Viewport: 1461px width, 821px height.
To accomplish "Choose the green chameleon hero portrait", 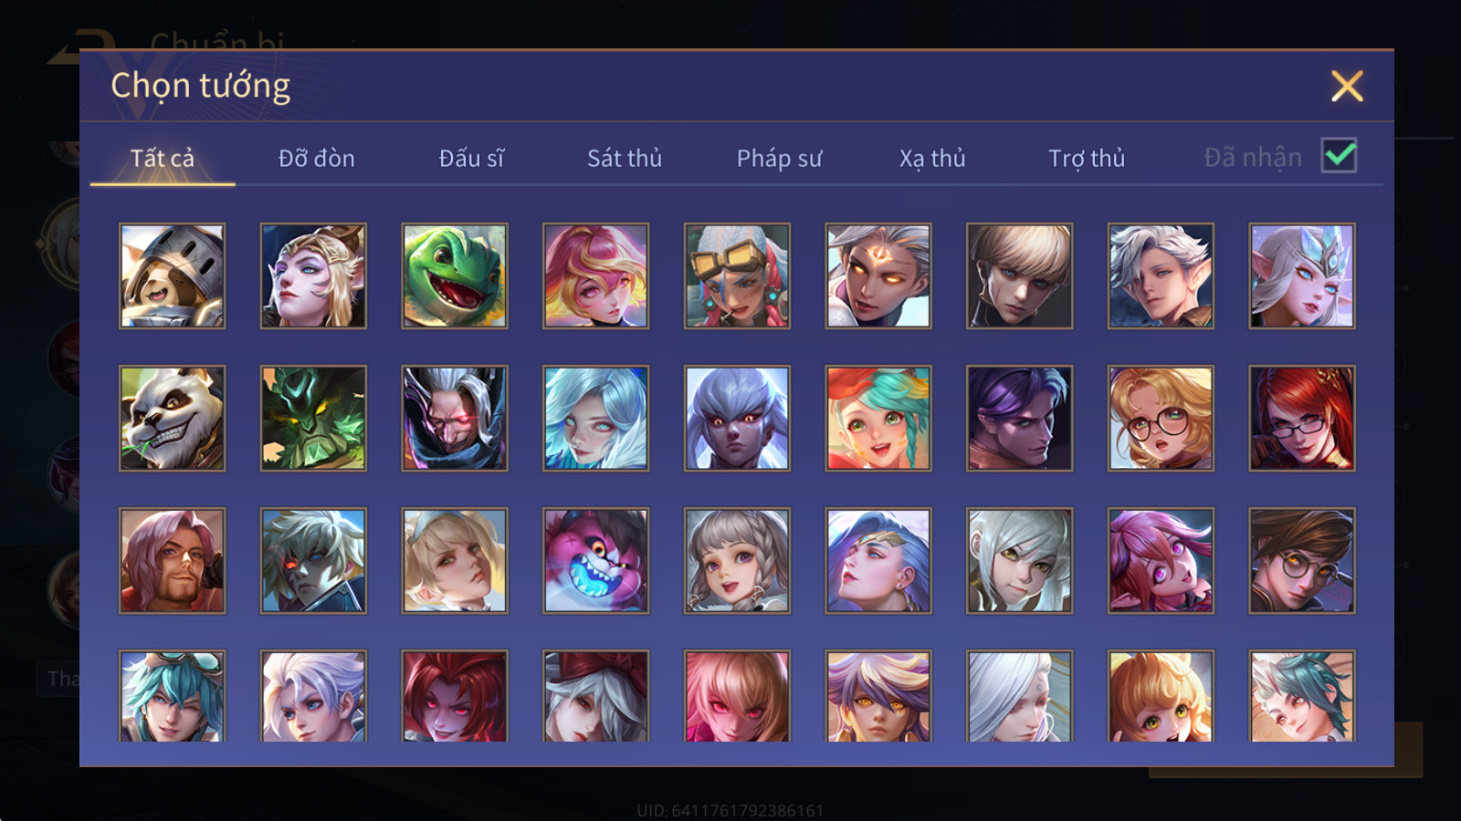I will pos(455,276).
